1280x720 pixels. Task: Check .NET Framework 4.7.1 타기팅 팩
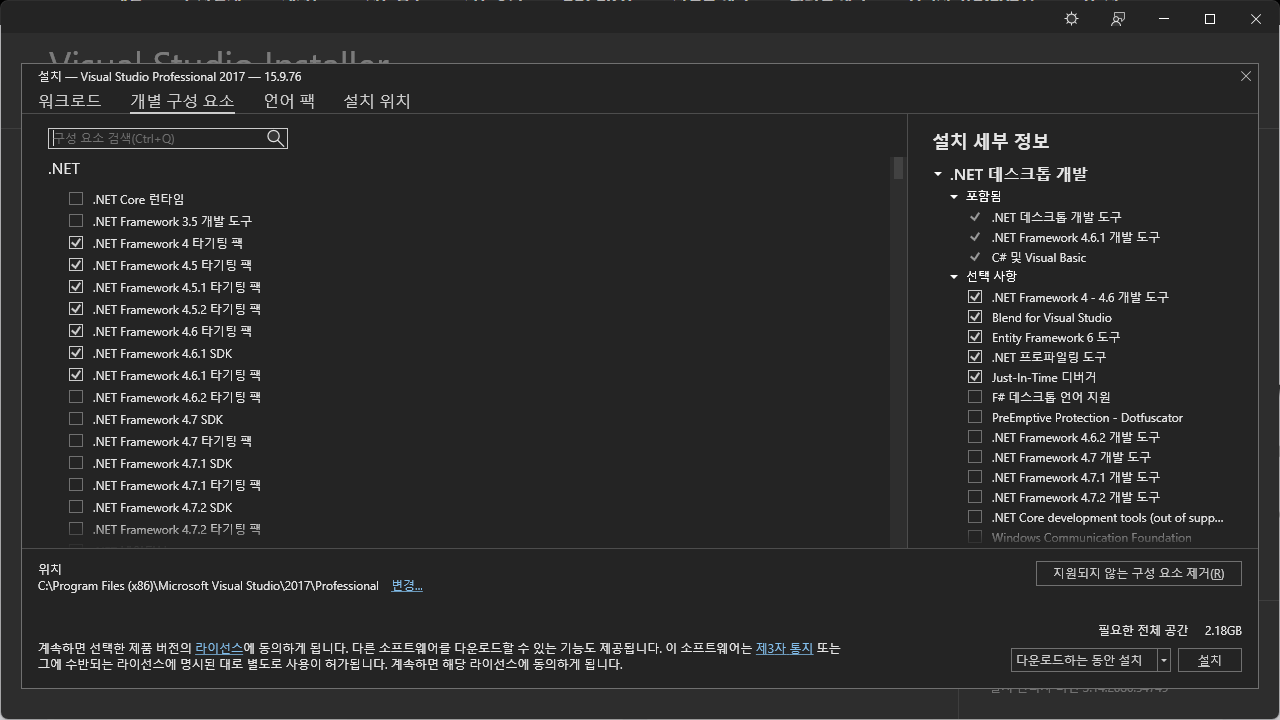[76, 485]
